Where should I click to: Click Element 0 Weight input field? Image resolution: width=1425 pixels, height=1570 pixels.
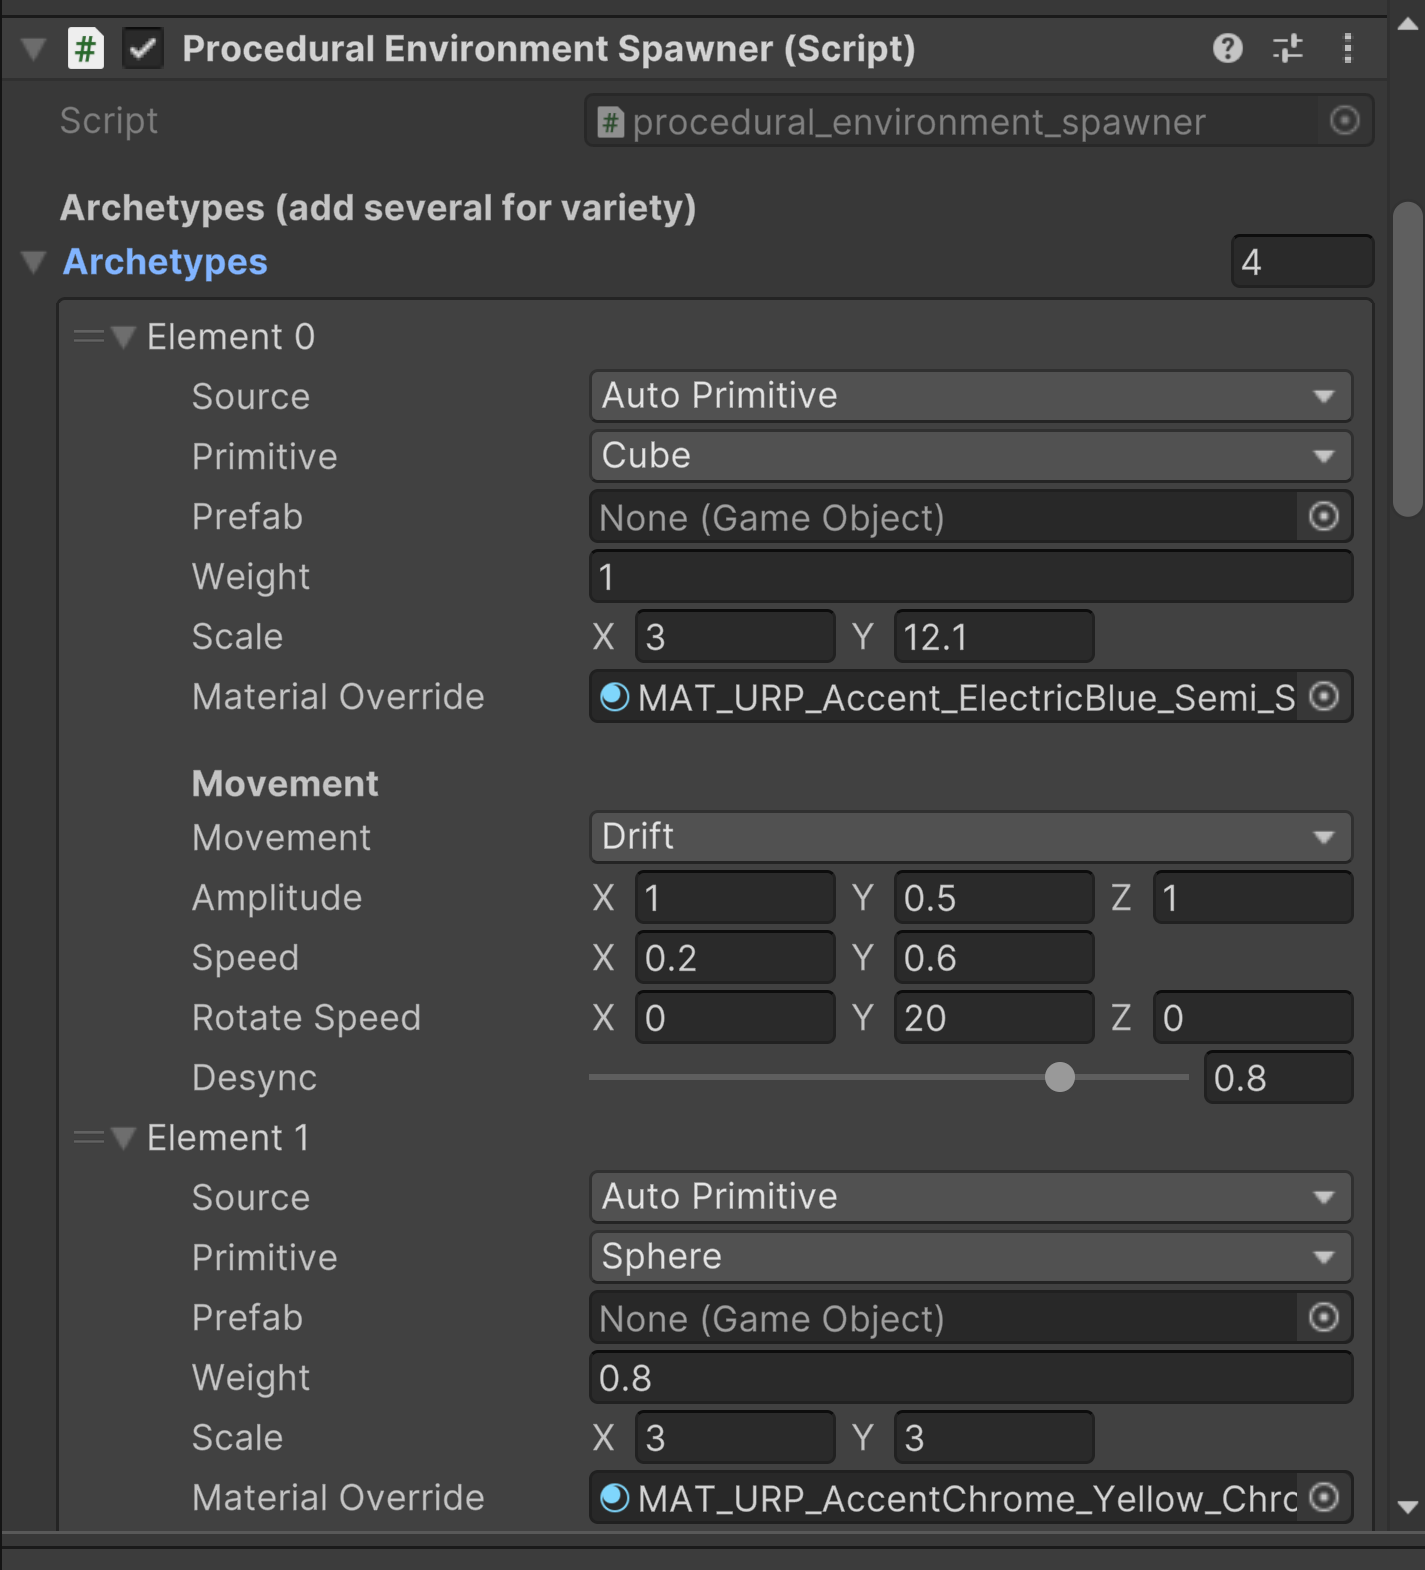(970, 577)
